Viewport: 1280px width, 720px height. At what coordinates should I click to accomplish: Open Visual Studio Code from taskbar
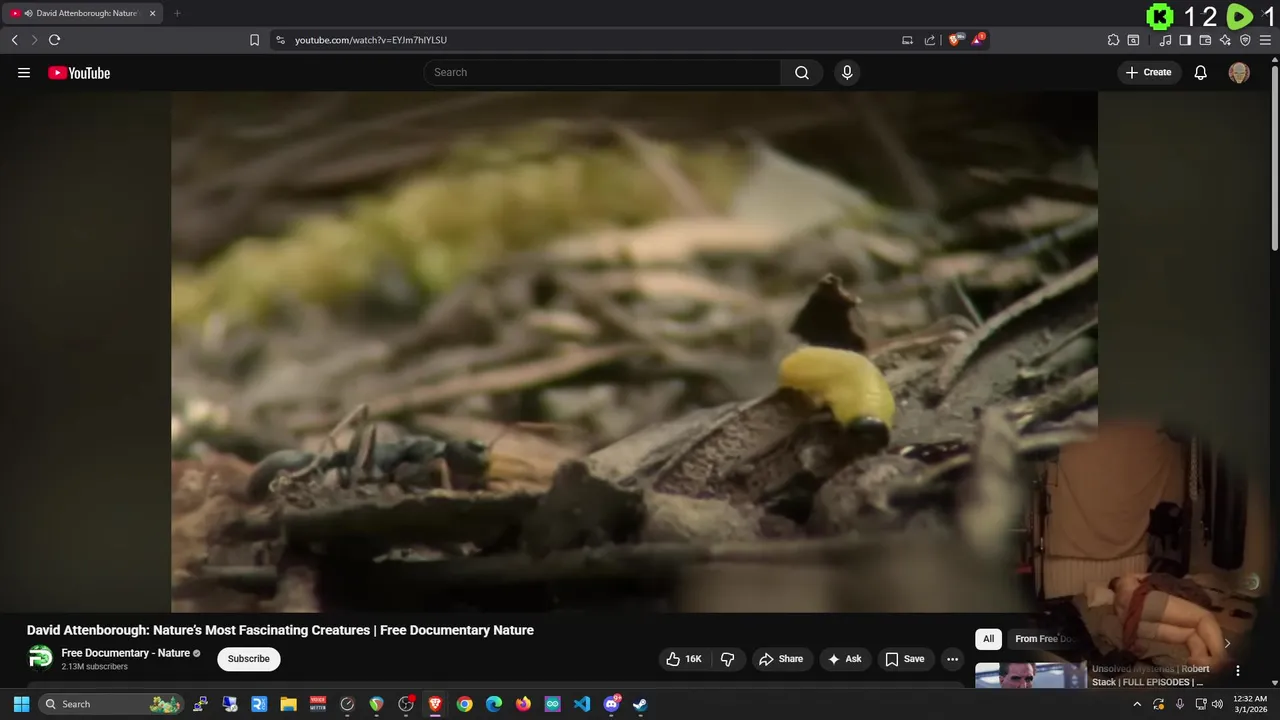click(x=582, y=704)
